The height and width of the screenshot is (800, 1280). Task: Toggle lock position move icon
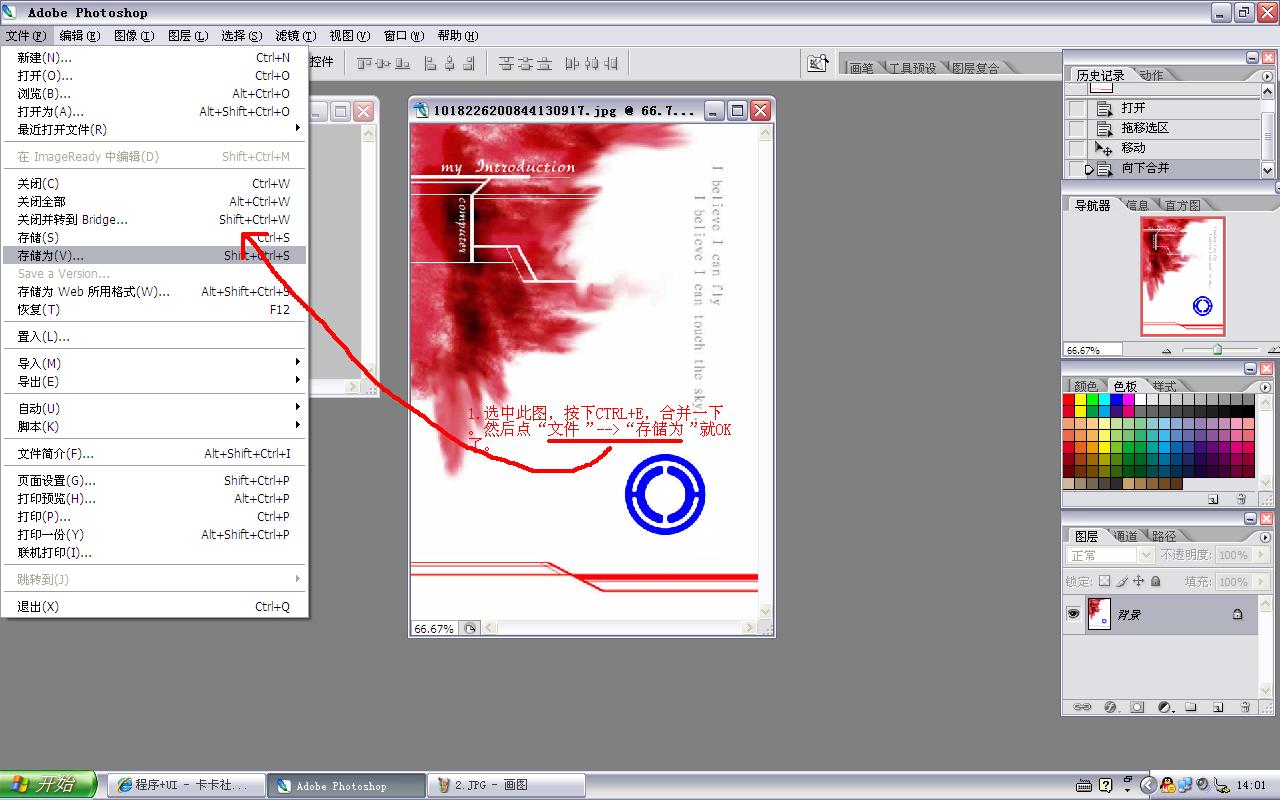coord(1139,581)
